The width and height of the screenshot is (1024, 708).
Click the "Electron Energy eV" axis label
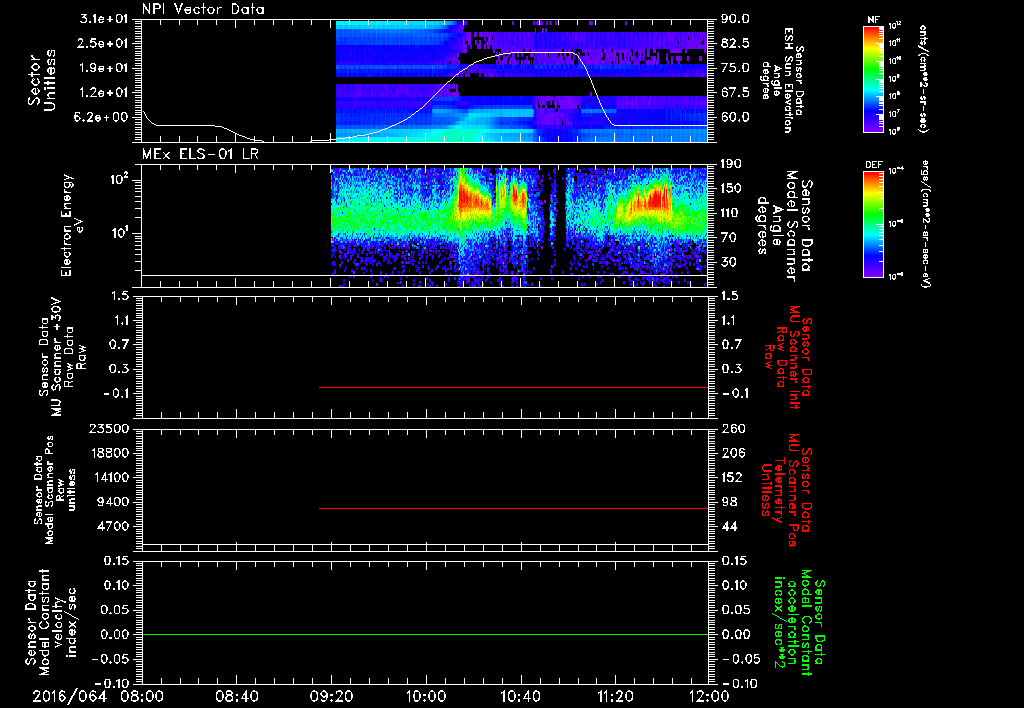(x=72, y=225)
